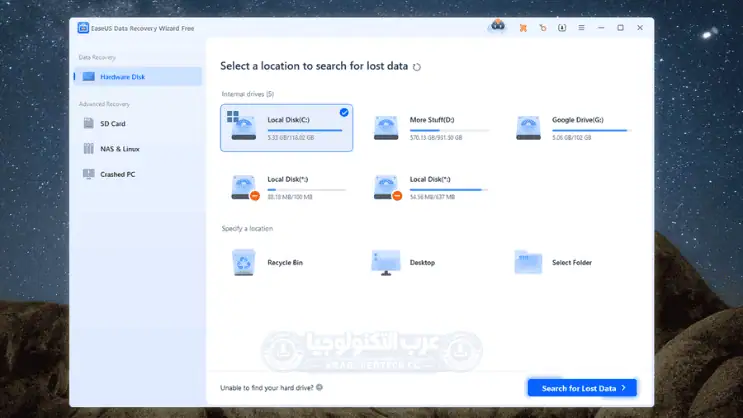This screenshot has width=743, height=418.
Task: Click usage bar of More Stuff(D:)
Action: point(449,130)
